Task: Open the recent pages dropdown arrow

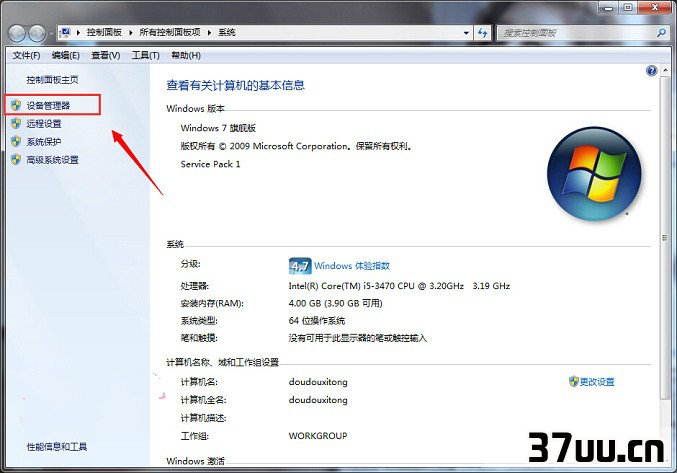Action: (x=51, y=34)
